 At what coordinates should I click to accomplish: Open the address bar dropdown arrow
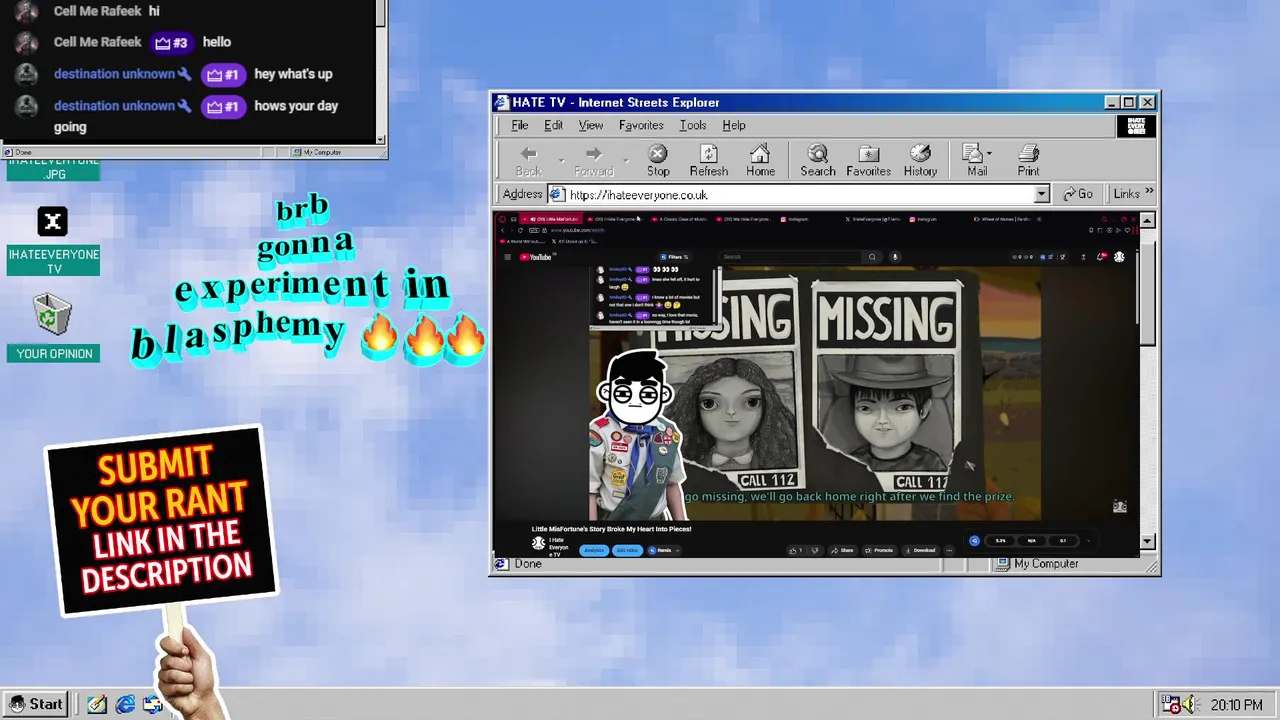tap(1041, 194)
